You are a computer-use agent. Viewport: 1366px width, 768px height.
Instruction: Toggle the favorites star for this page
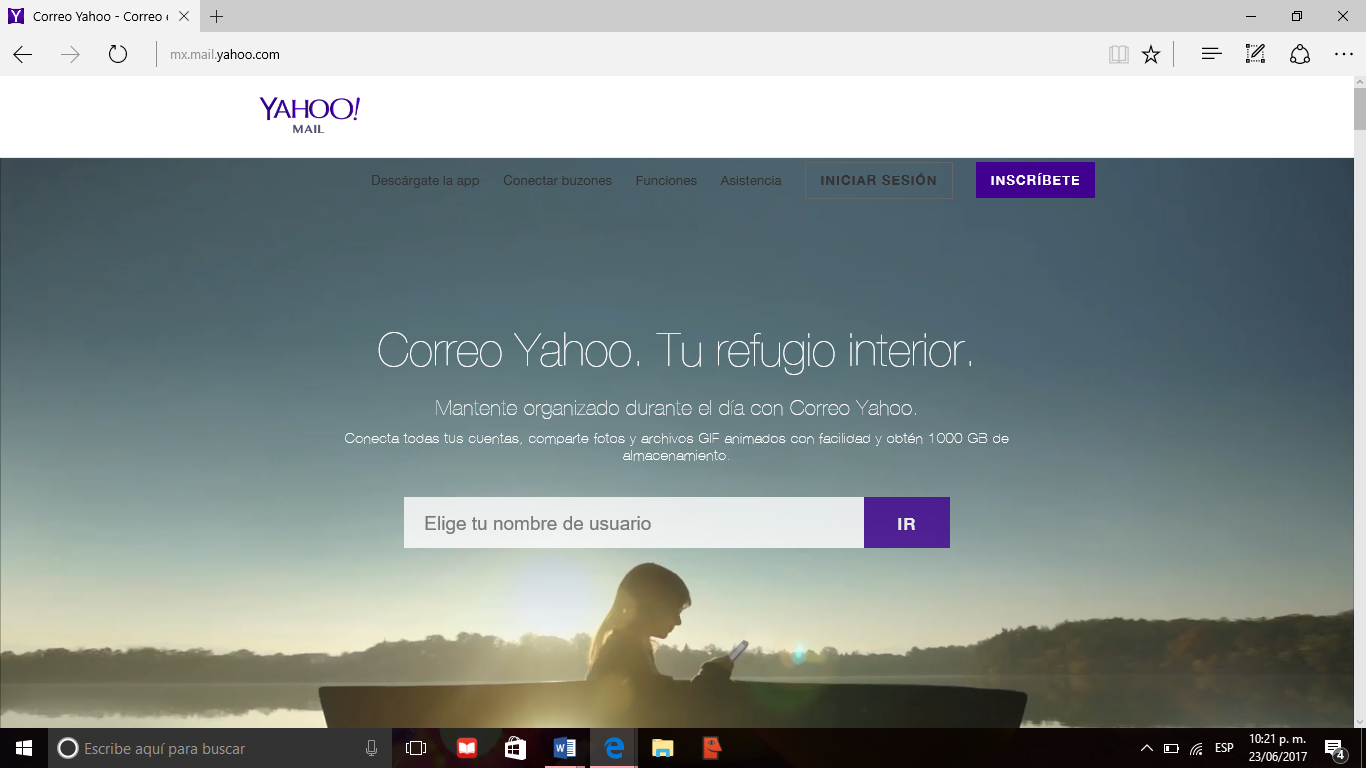click(x=1152, y=54)
